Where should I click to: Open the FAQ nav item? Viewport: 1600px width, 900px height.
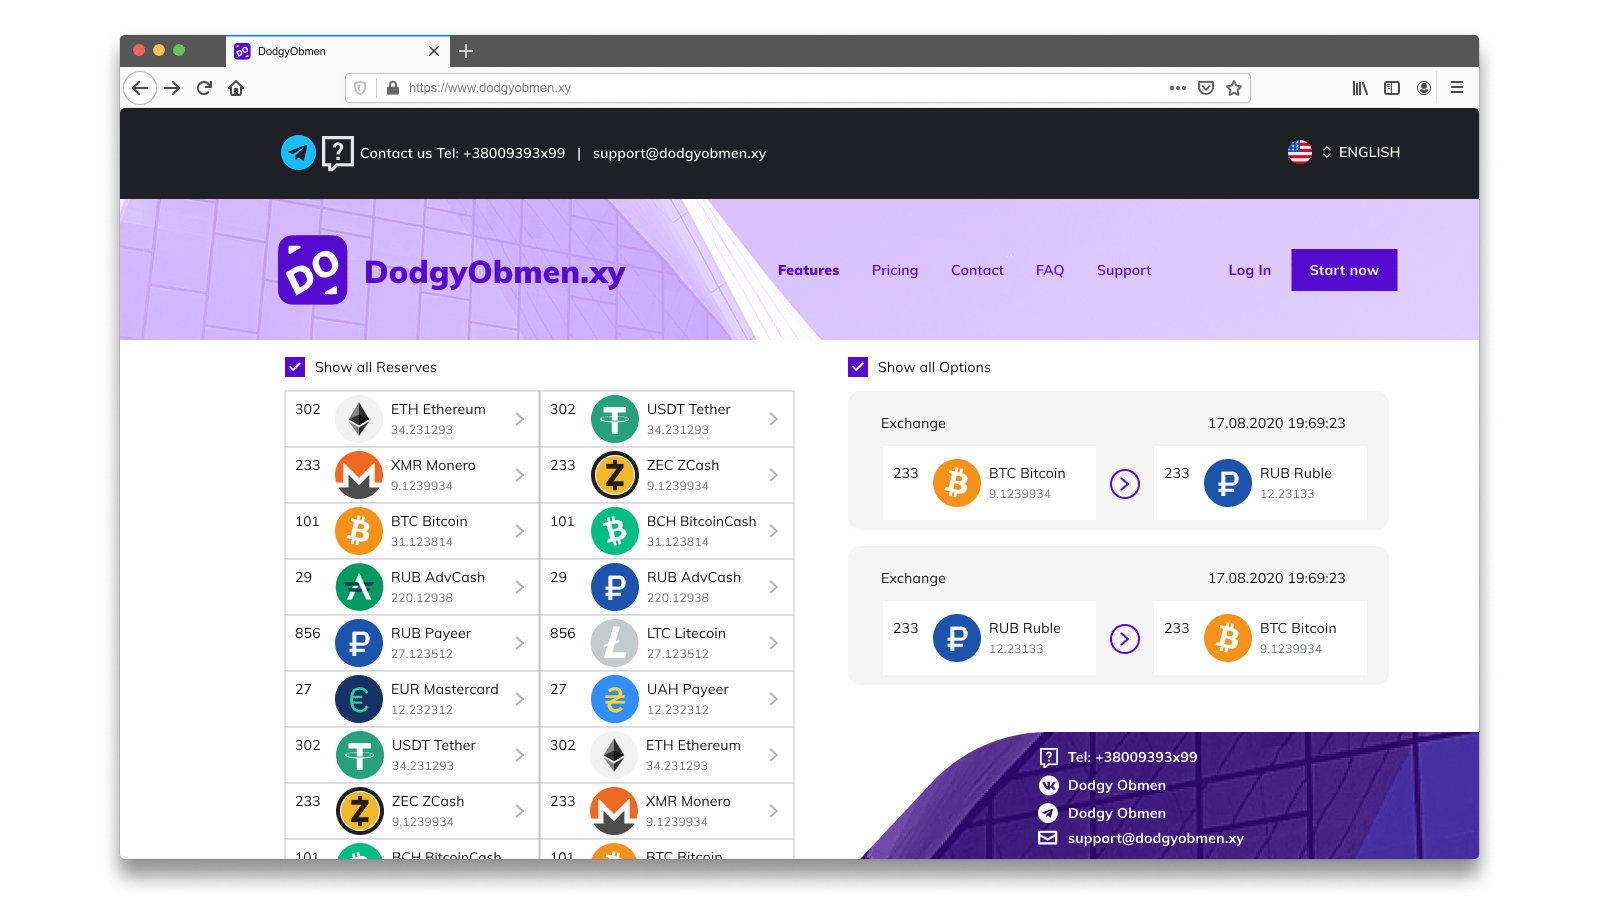(x=1050, y=270)
